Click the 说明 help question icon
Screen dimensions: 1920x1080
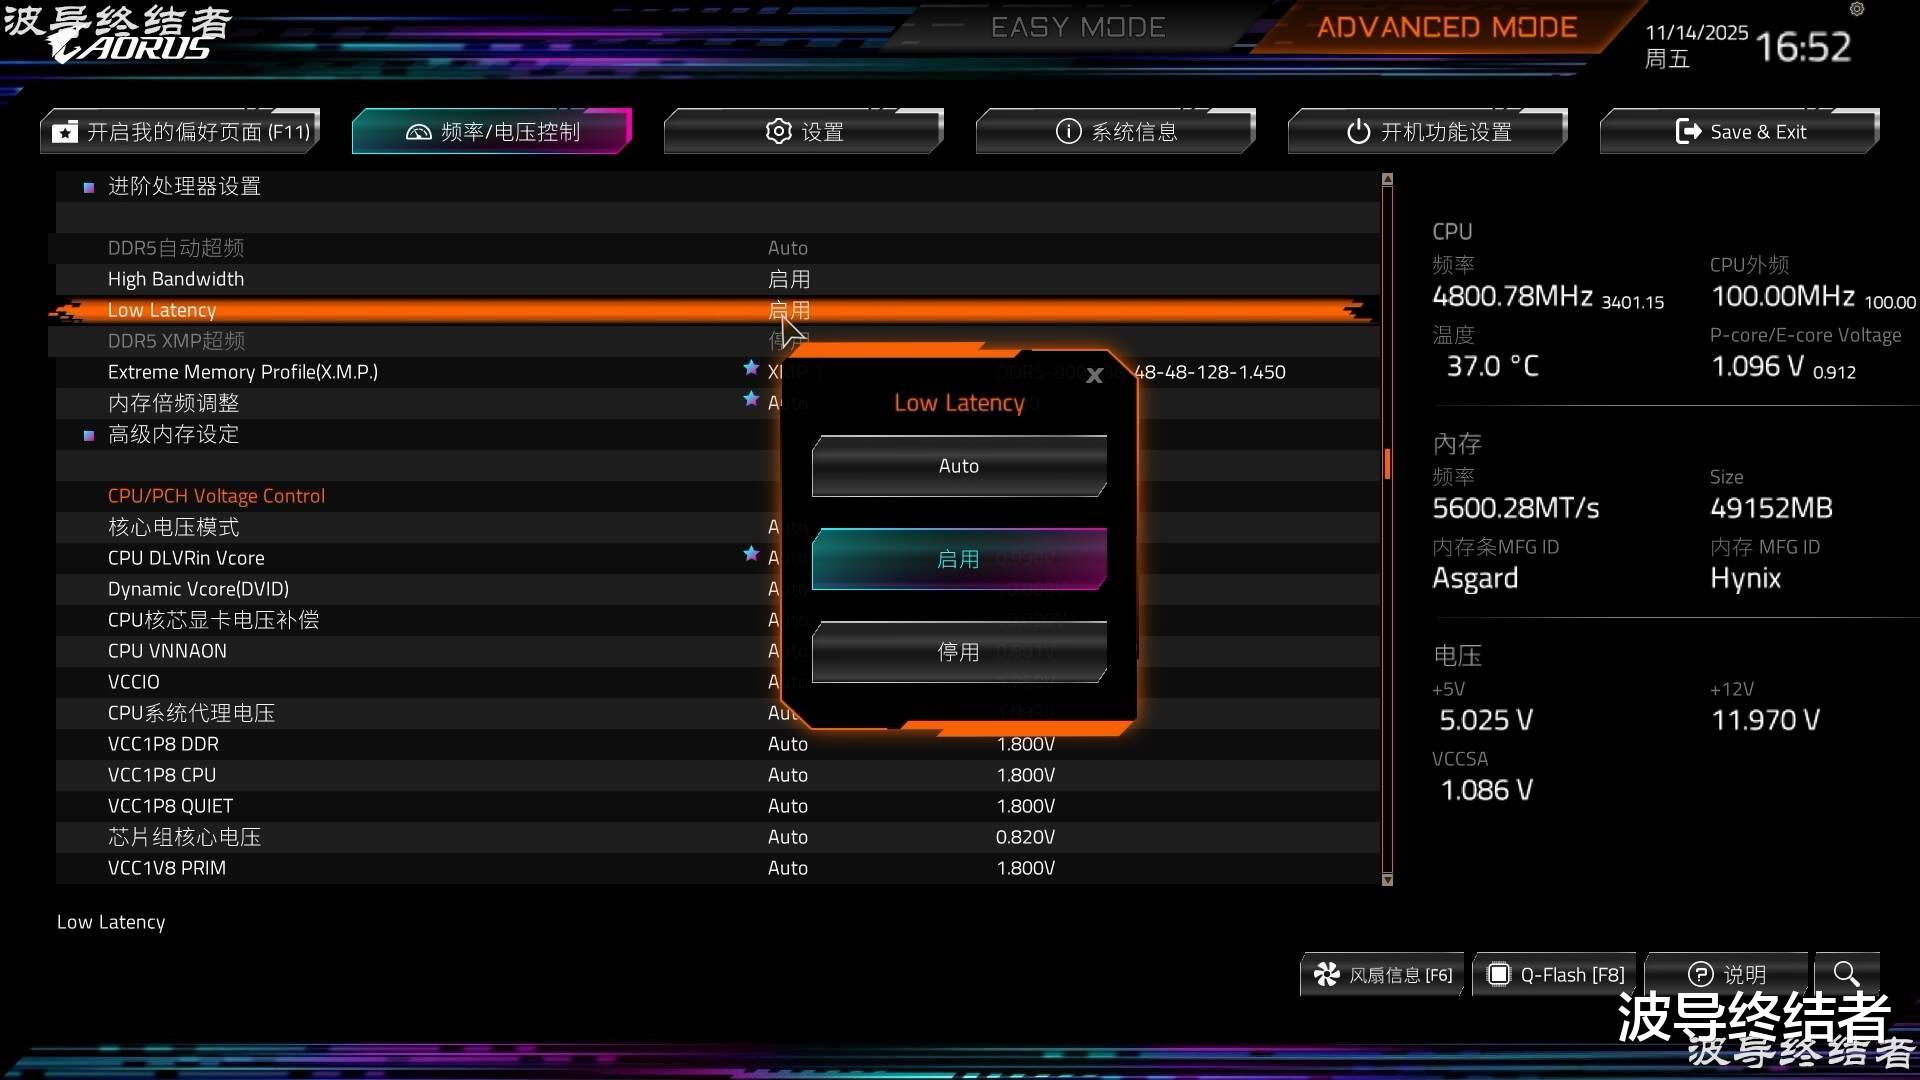(1700, 974)
